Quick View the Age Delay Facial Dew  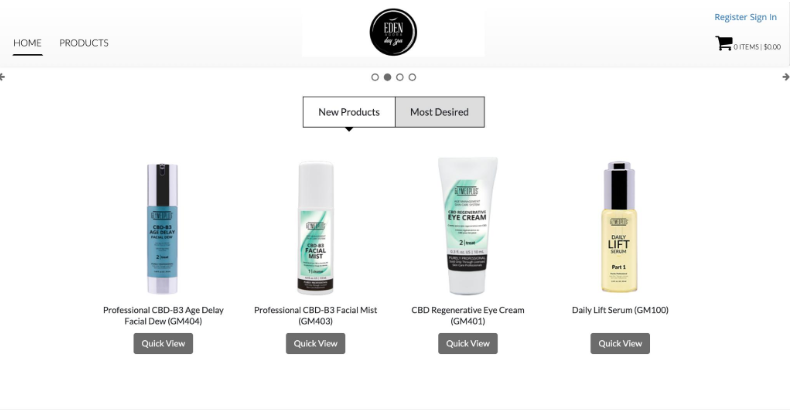[x=163, y=344]
